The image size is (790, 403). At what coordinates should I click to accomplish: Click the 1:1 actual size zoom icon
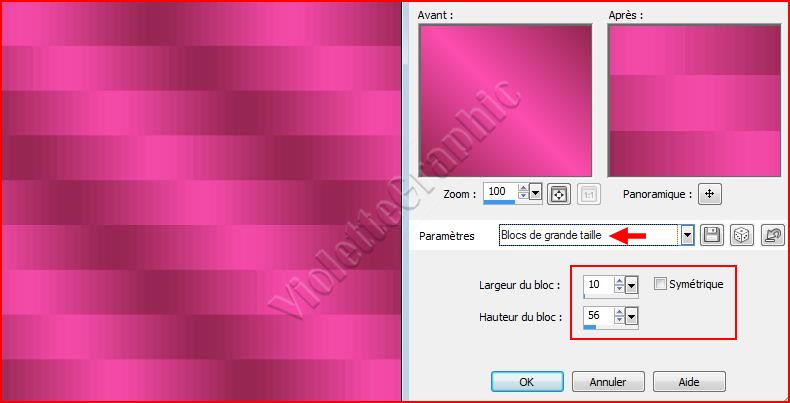click(589, 194)
